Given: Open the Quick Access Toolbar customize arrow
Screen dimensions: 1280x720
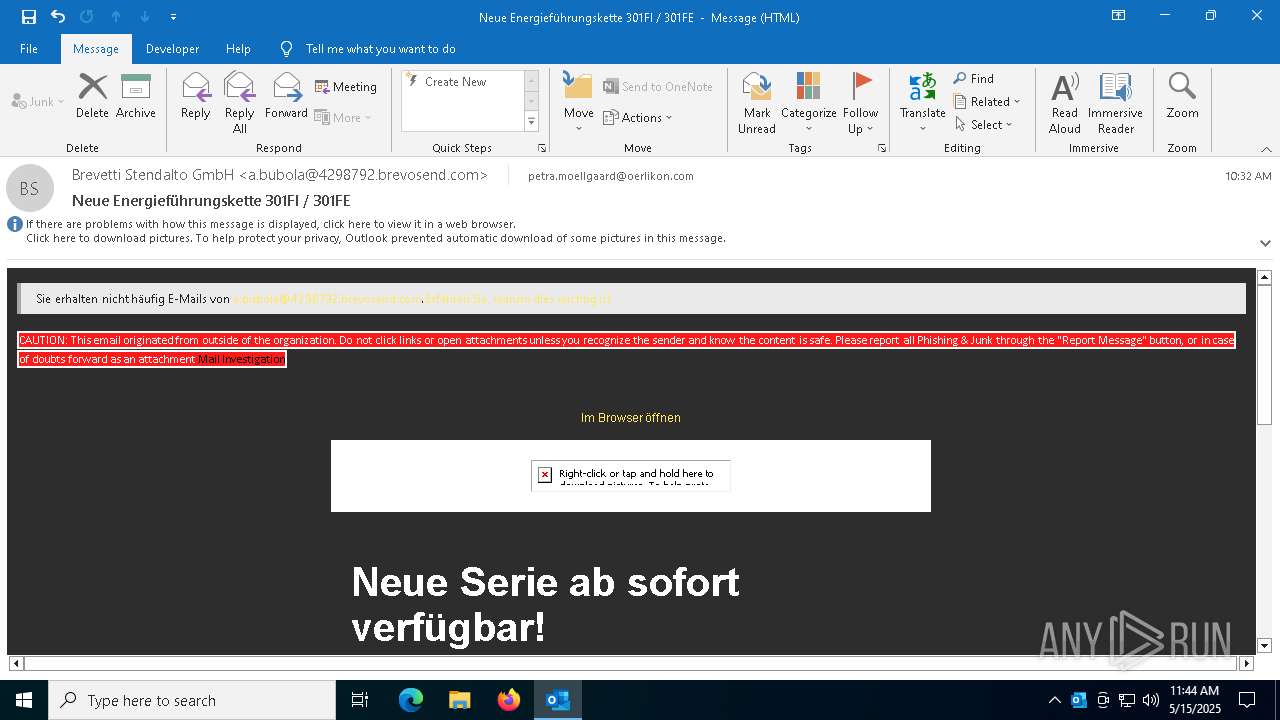Looking at the screenshot, I should click(174, 17).
